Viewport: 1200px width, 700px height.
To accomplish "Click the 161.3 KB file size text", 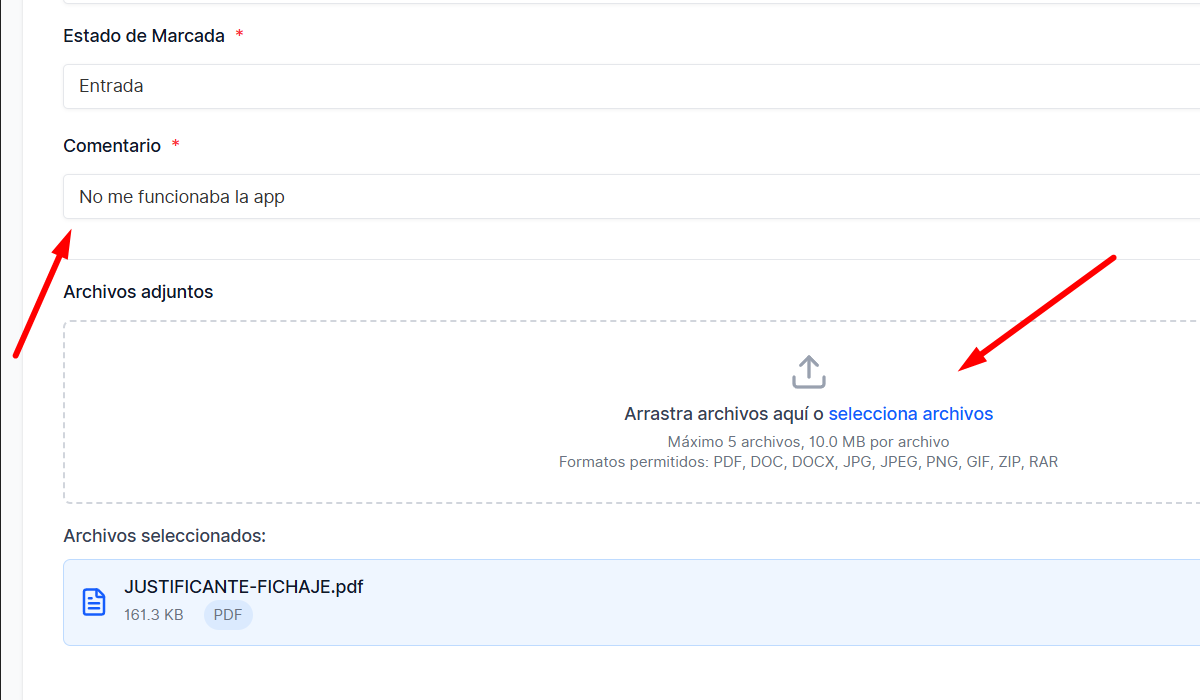I will click(153, 615).
